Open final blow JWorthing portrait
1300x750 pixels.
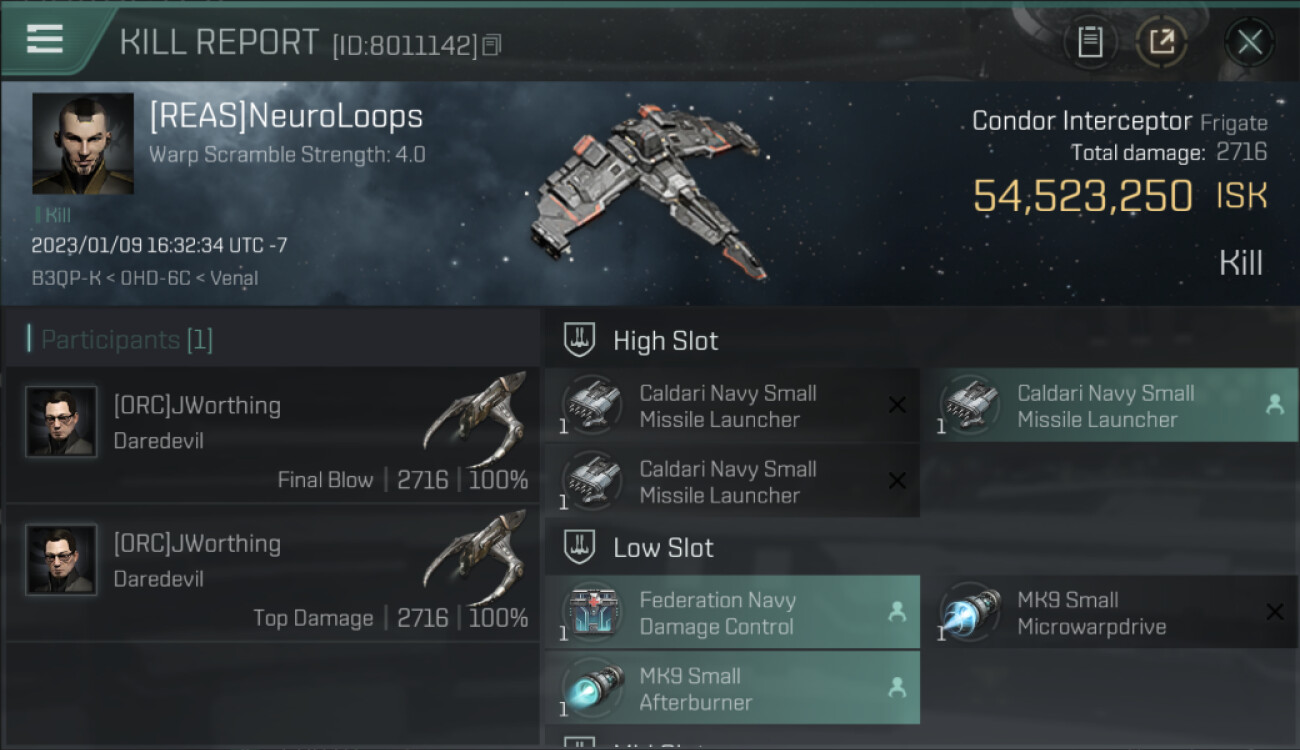tap(61, 422)
